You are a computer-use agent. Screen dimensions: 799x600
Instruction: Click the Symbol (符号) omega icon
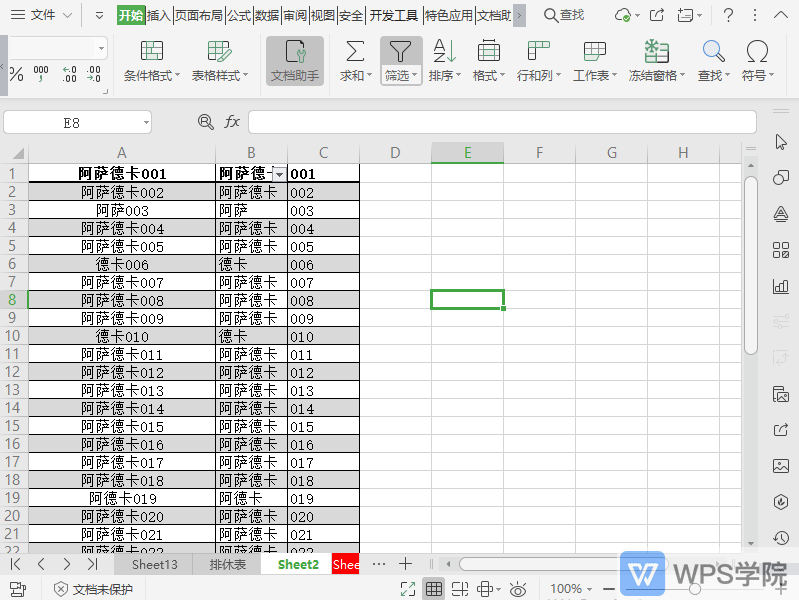point(757,52)
